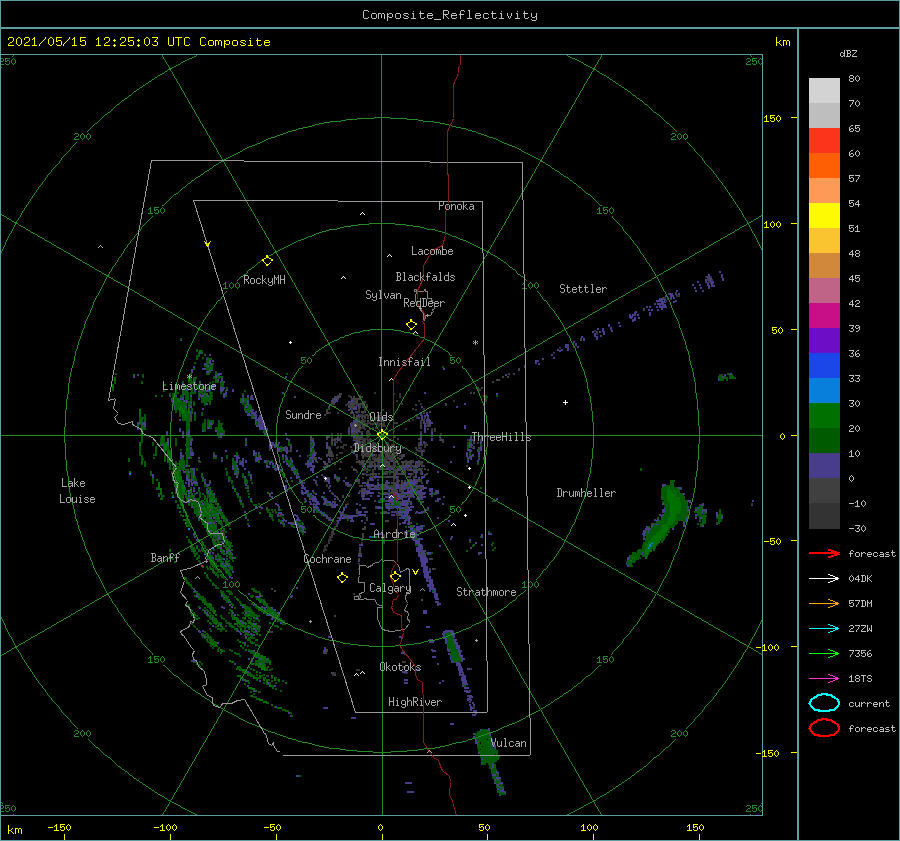This screenshot has width=900, height=841.
Task: Click the Banff label
Action: (165, 557)
